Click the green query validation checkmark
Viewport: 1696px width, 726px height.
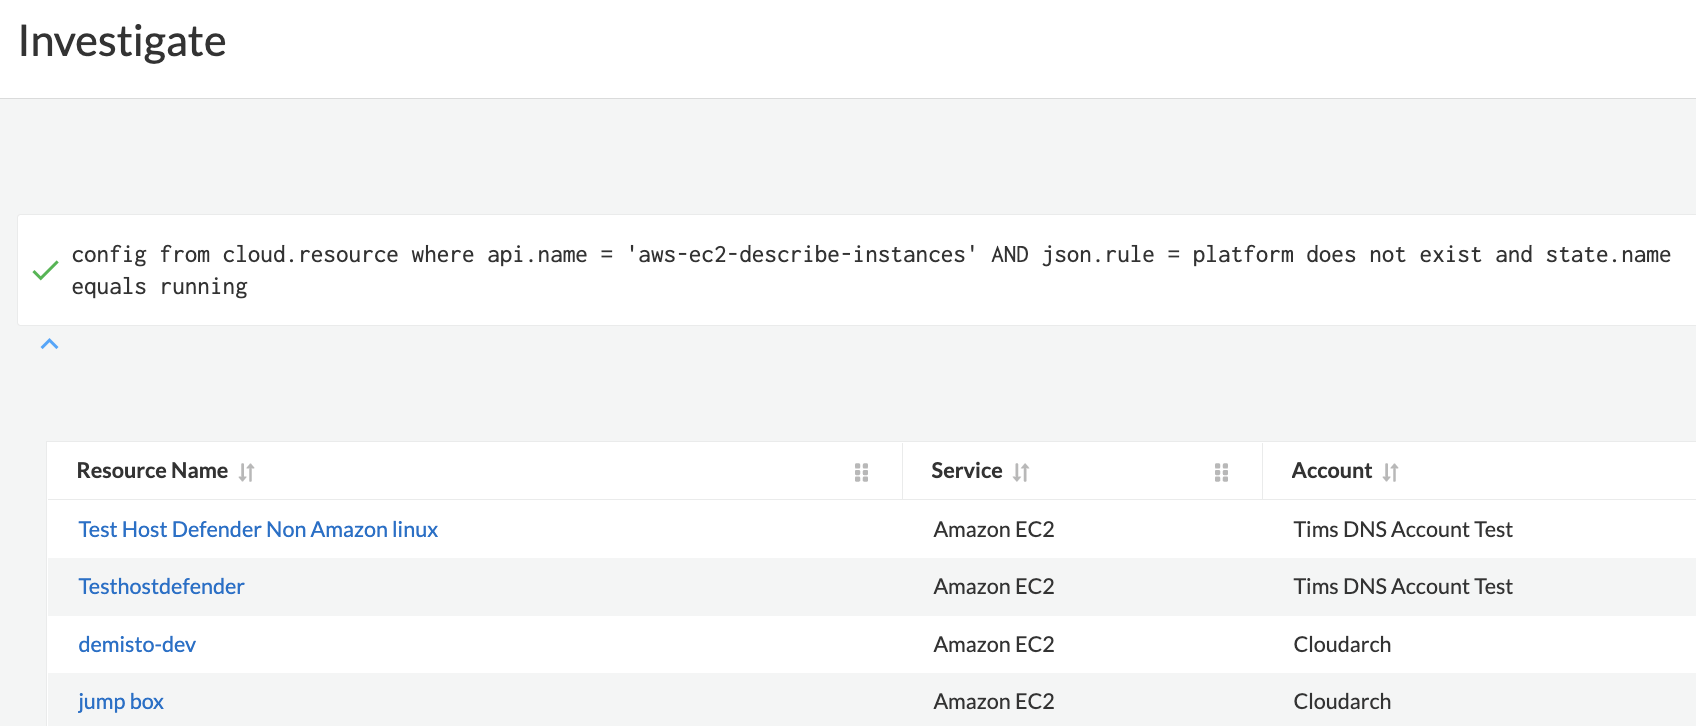pyautogui.click(x=45, y=271)
